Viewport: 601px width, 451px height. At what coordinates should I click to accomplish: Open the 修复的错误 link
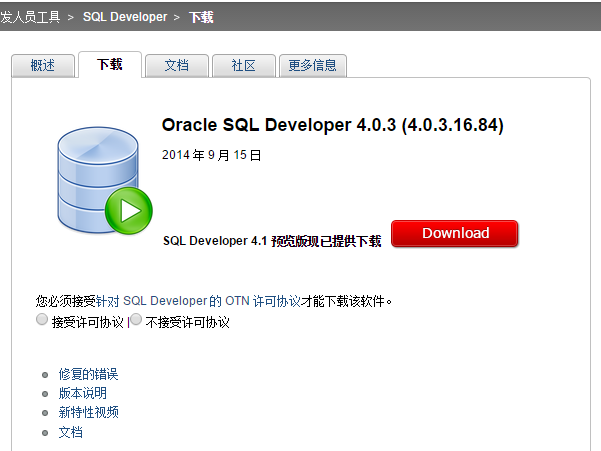[x=89, y=374]
